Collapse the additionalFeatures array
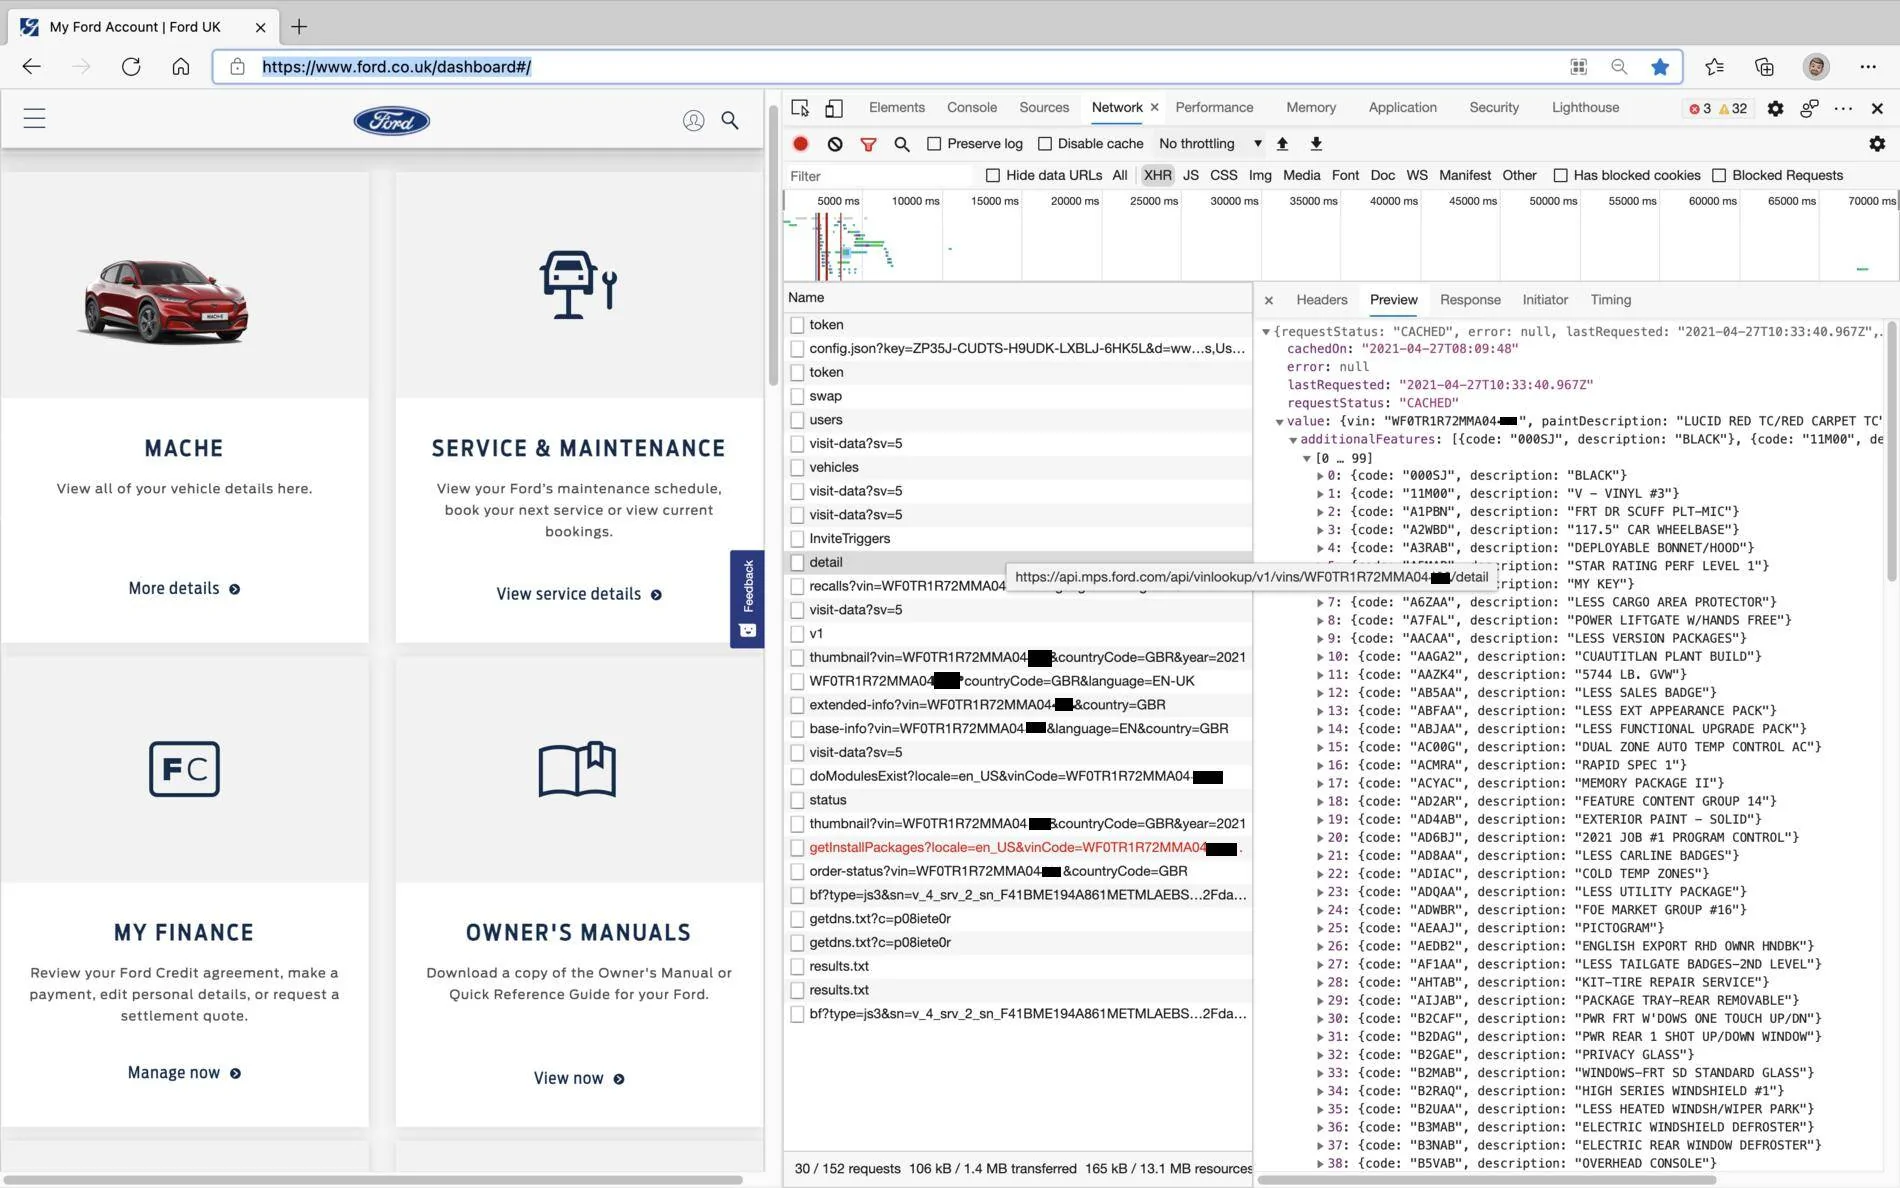Screen dimensions: 1900x1188 [1293, 440]
